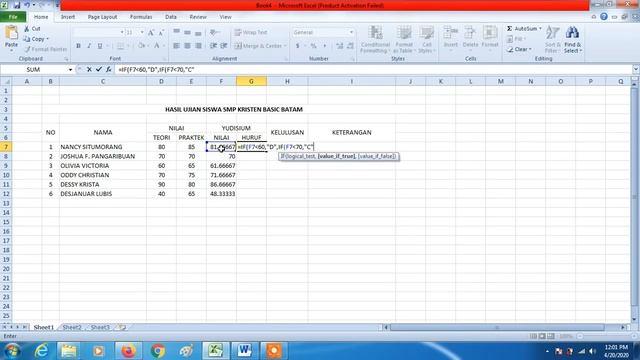This screenshot has height=360, width=640.
Task: Click the Clear button in Editing
Action: (x=519, y=49)
